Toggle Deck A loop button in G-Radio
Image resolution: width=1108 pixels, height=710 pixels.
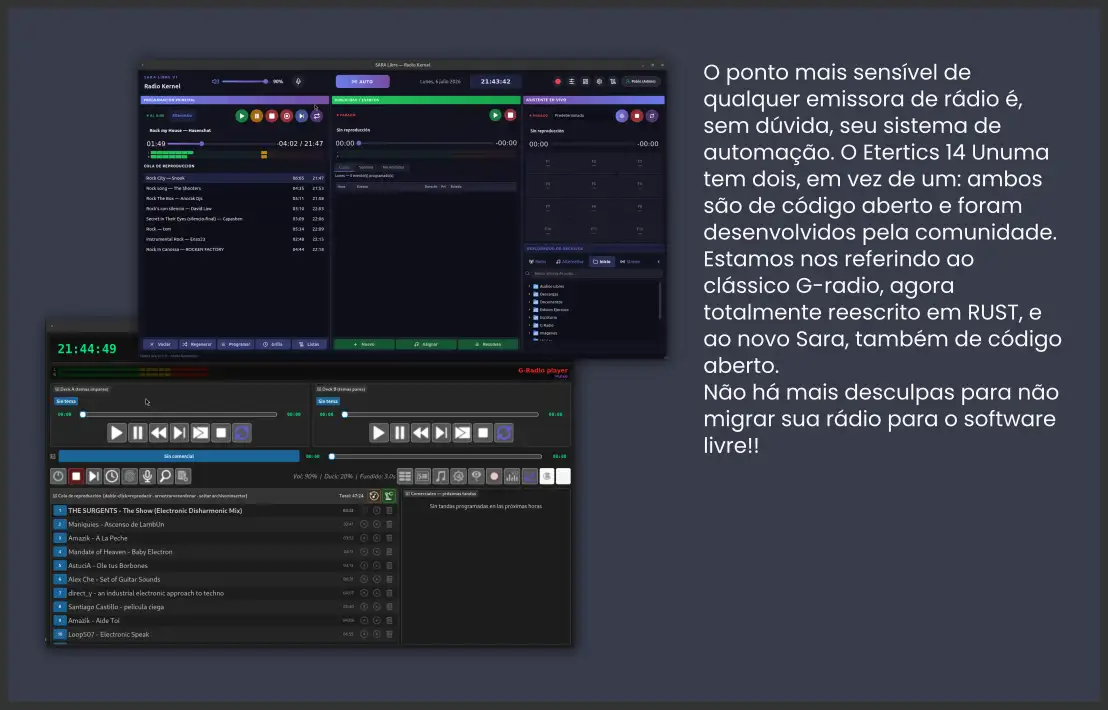[x=242, y=432]
